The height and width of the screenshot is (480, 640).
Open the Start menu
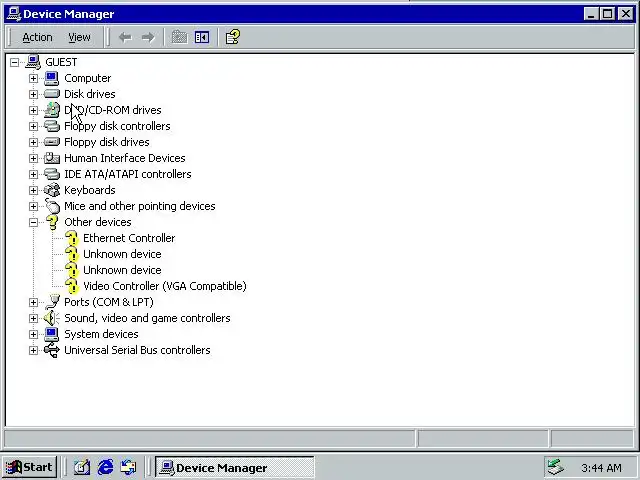pos(29,467)
